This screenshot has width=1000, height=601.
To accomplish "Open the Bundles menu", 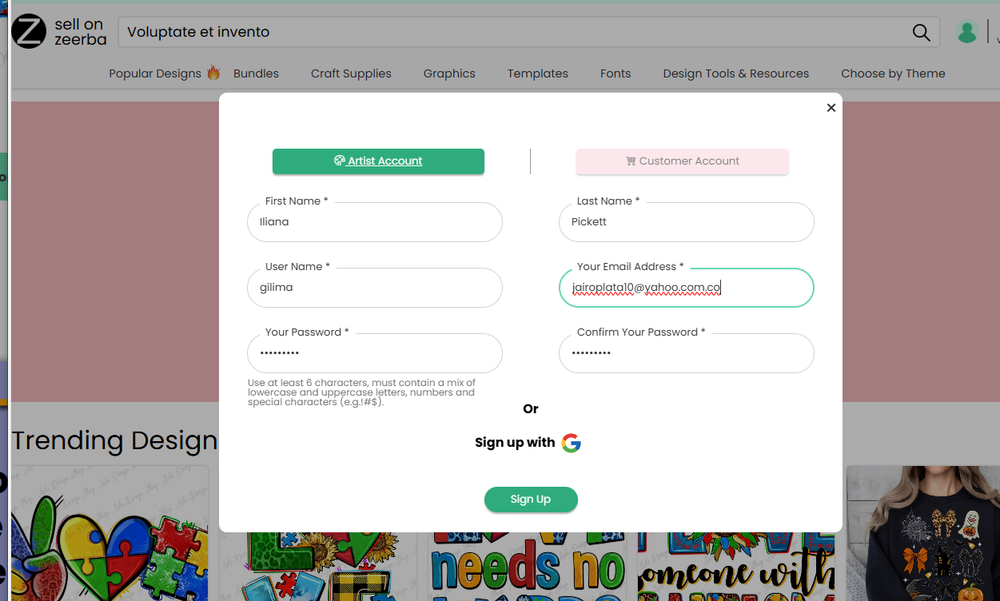I will click(x=256, y=73).
